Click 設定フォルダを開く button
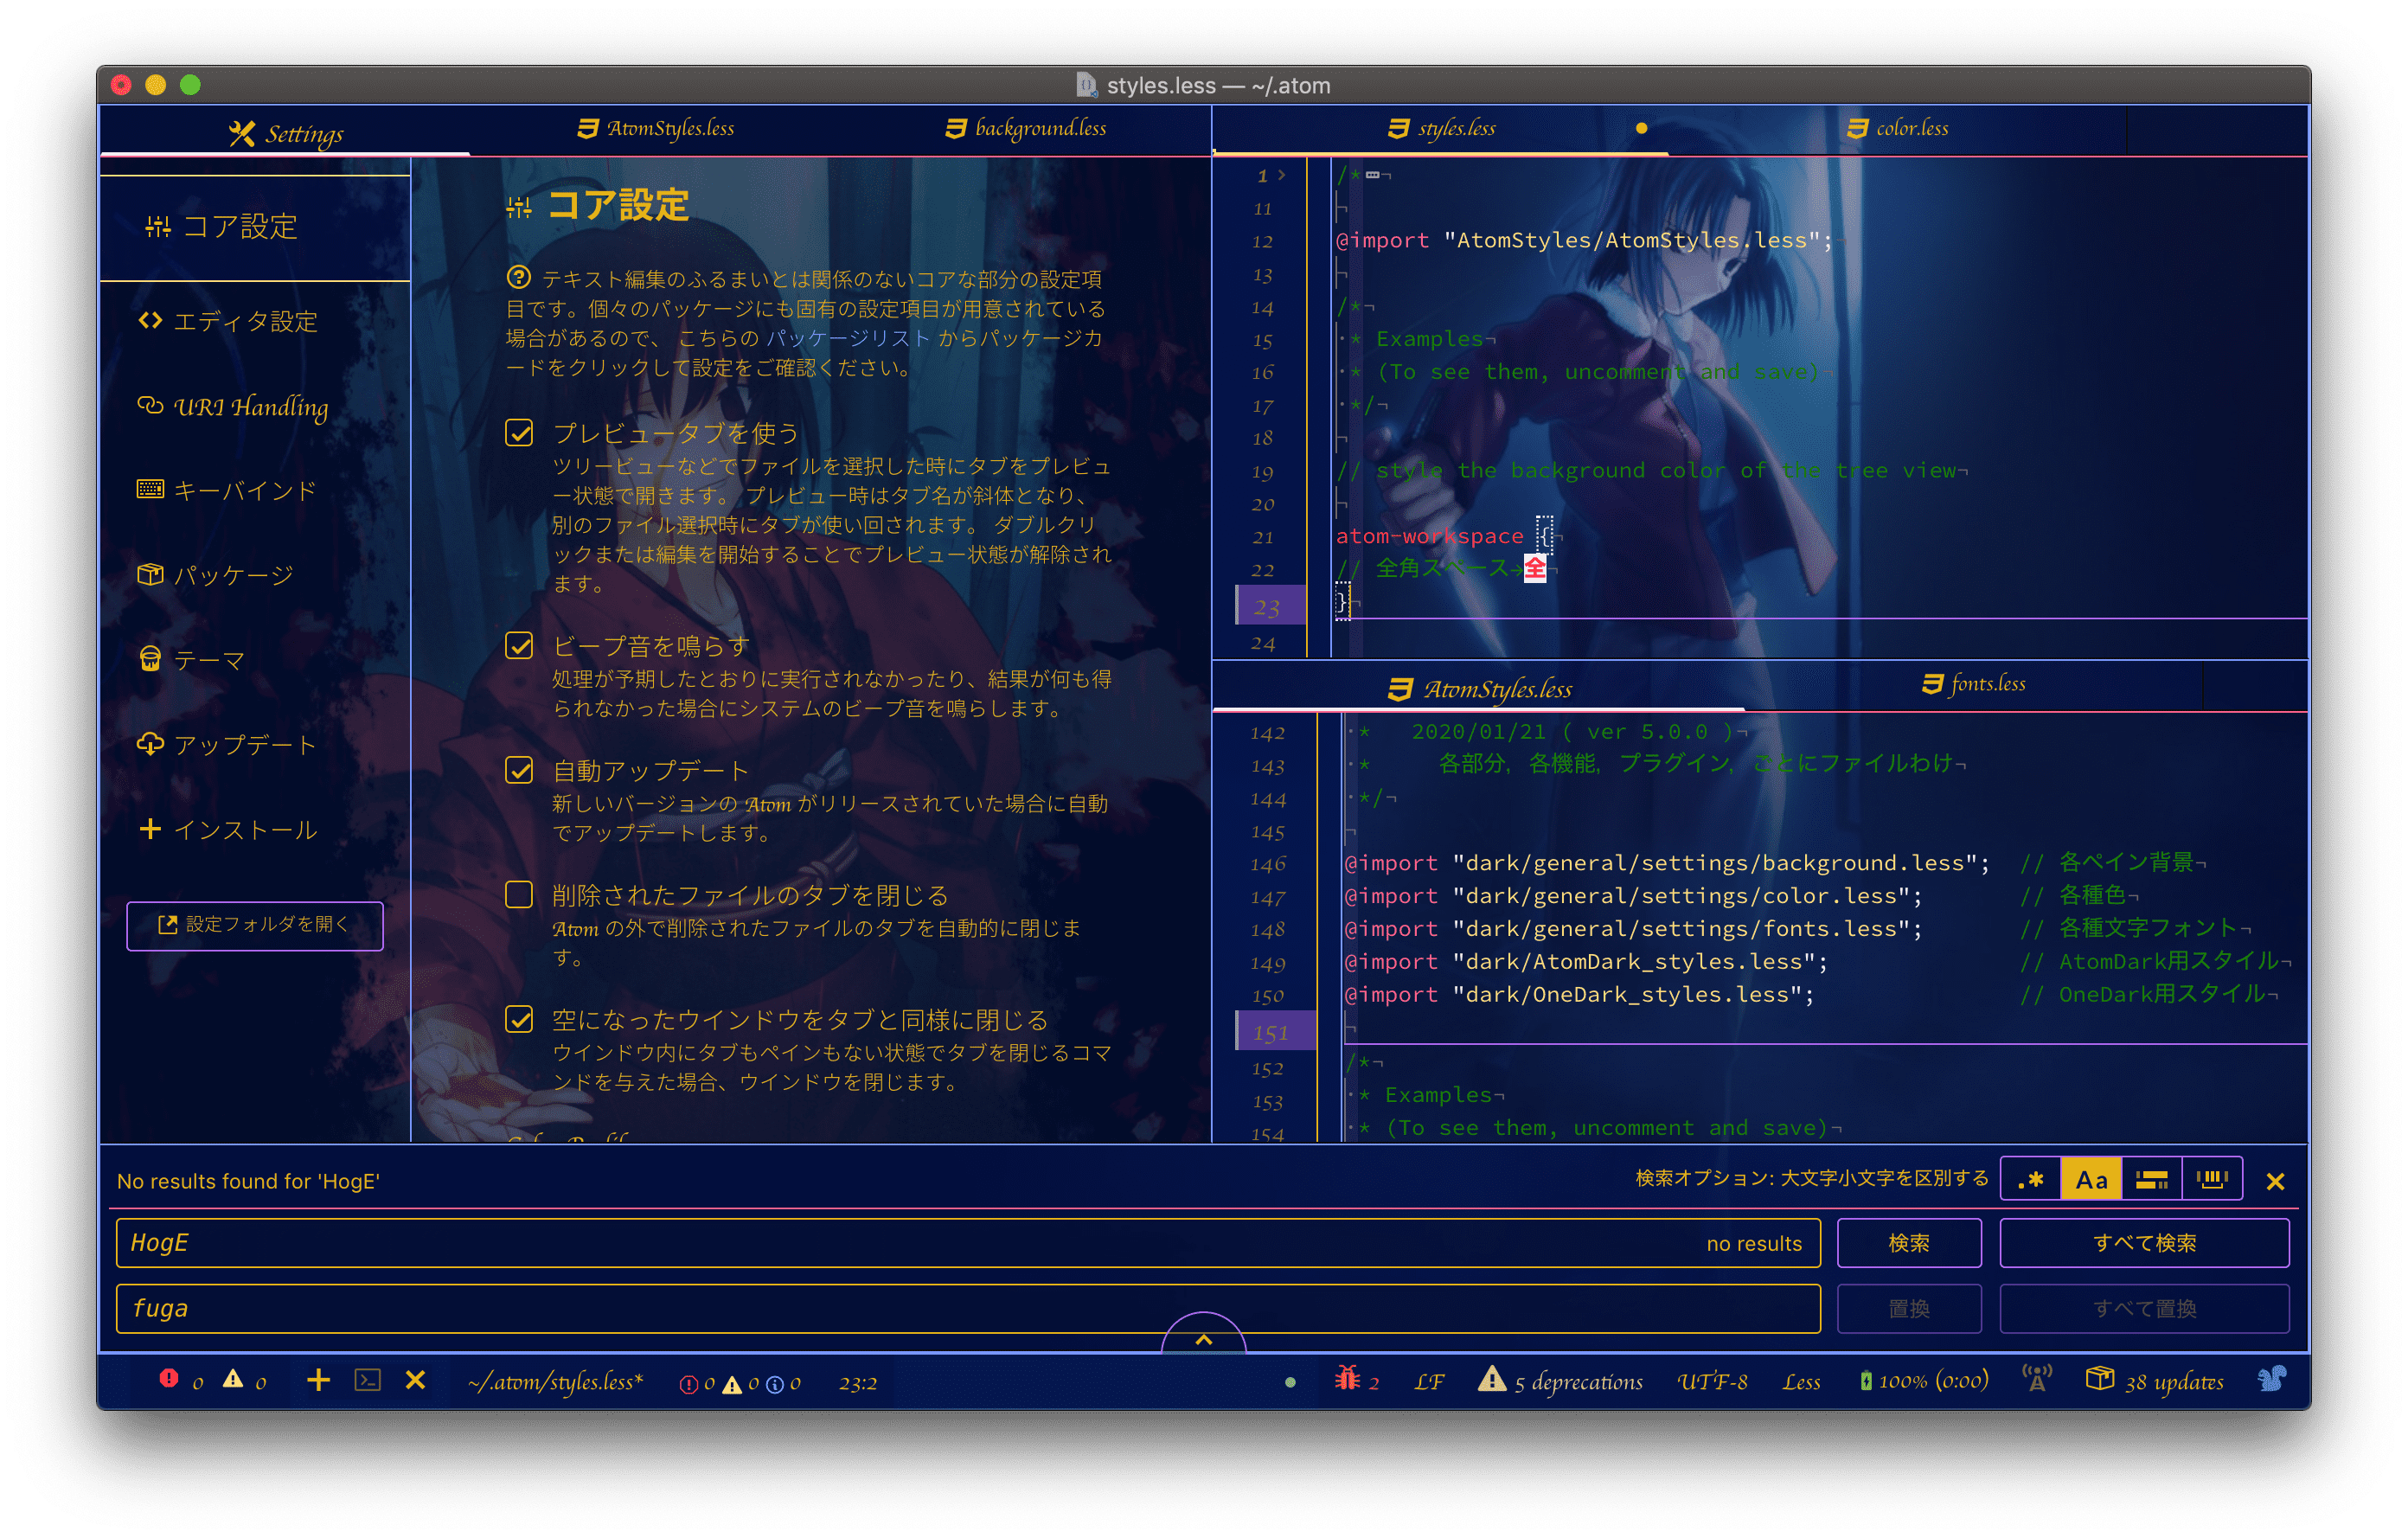 [255, 926]
